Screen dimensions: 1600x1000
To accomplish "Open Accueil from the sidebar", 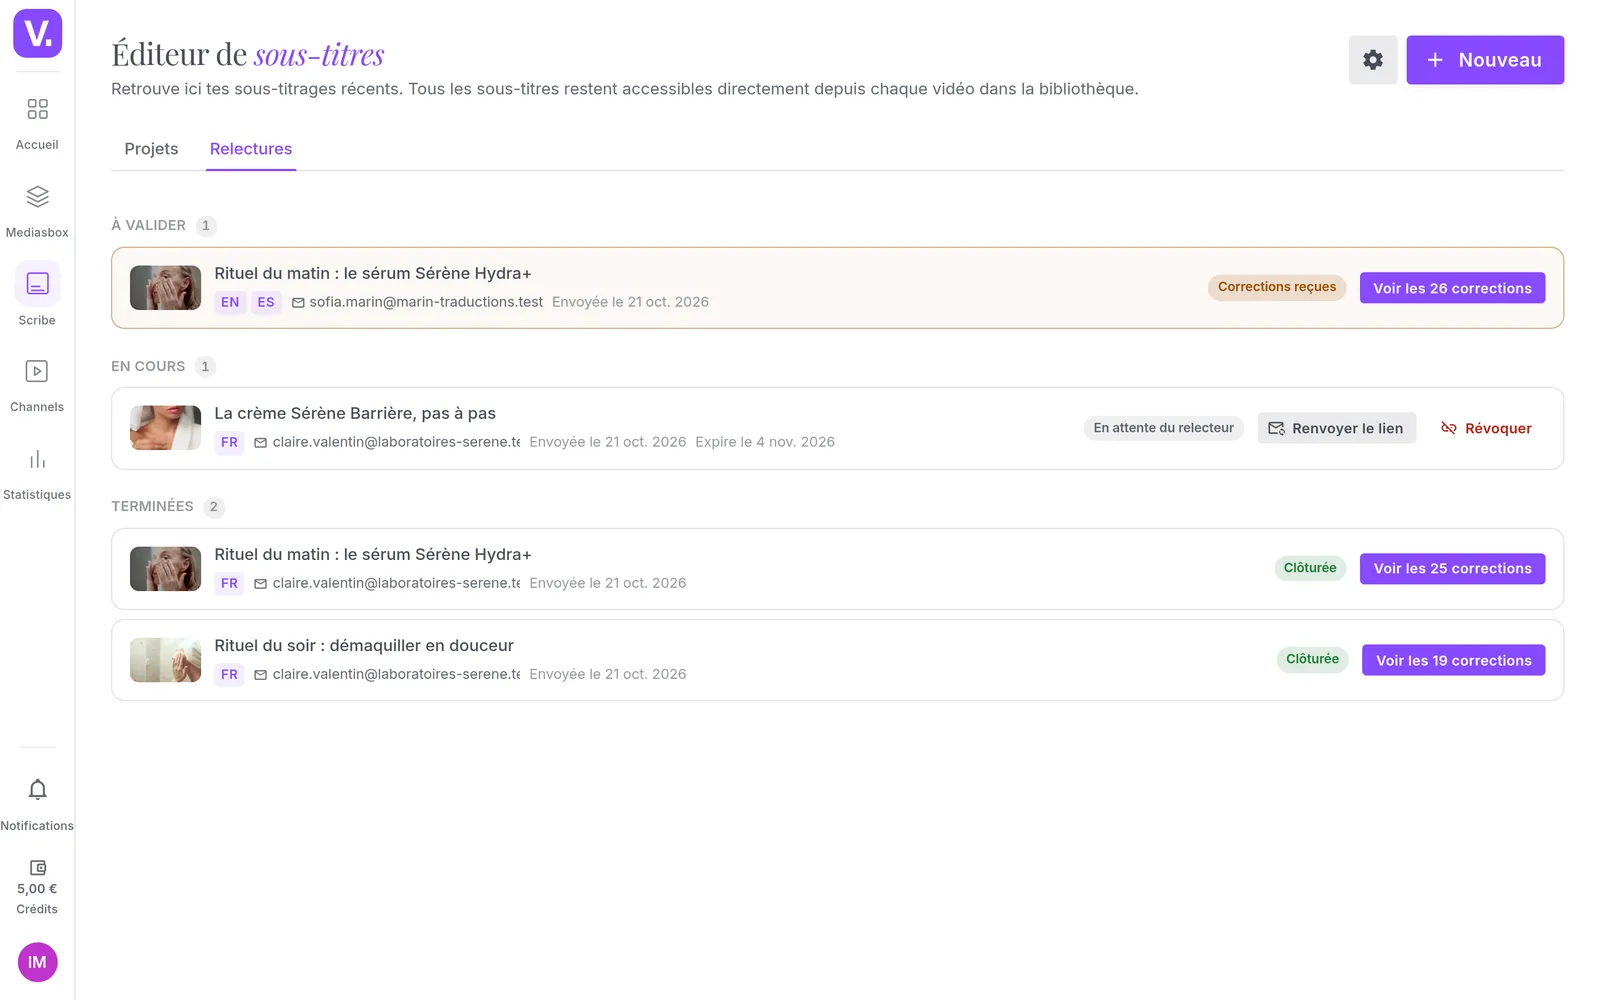I will (37, 123).
